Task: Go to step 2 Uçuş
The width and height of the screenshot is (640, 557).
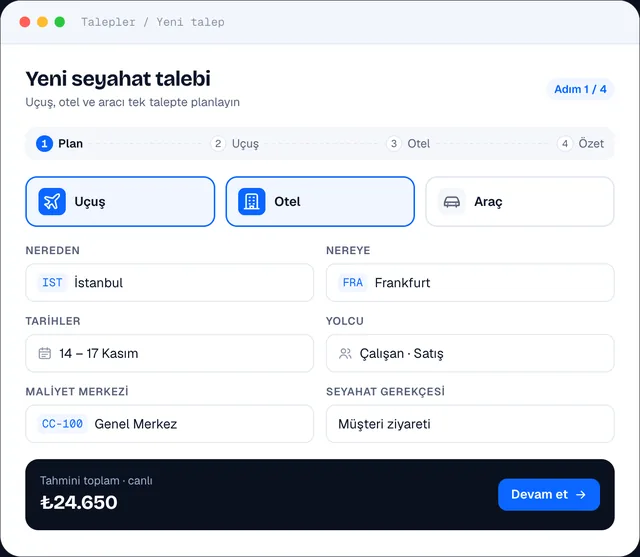Action: tap(235, 144)
